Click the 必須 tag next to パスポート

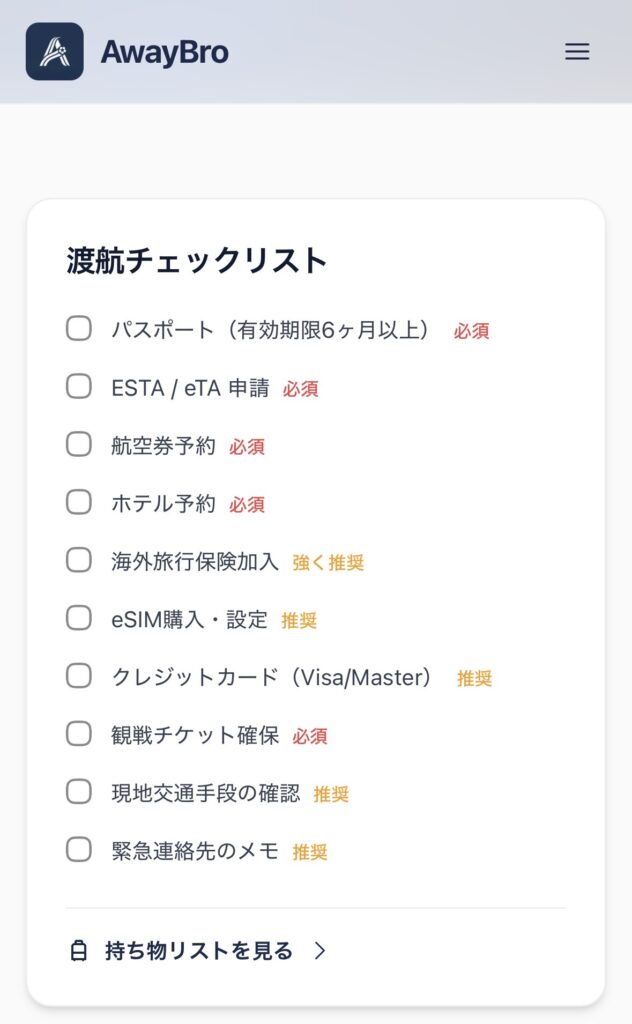click(471, 330)
